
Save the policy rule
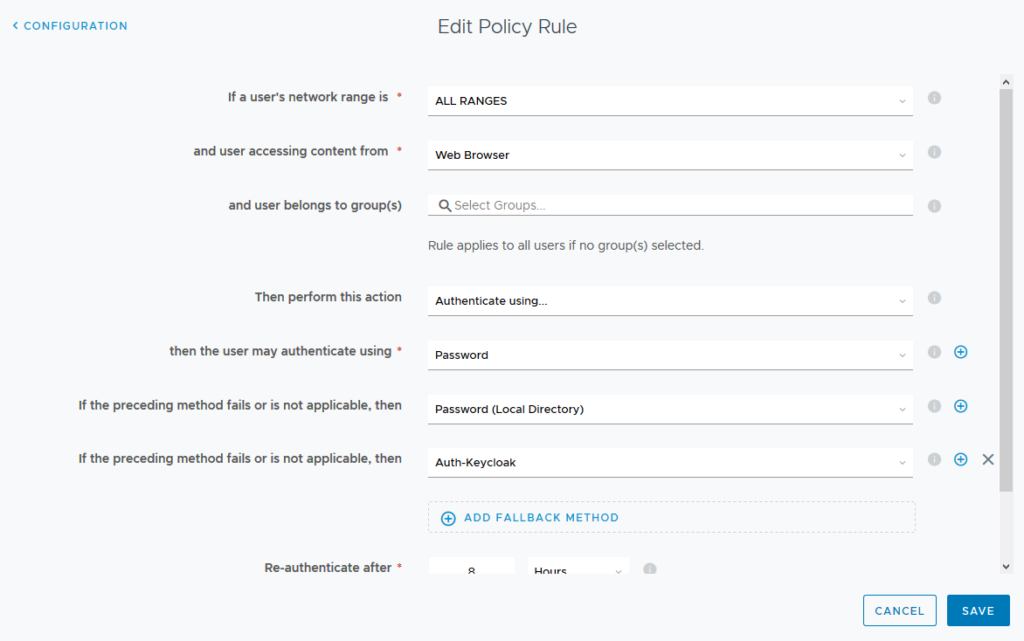(978, 611)
